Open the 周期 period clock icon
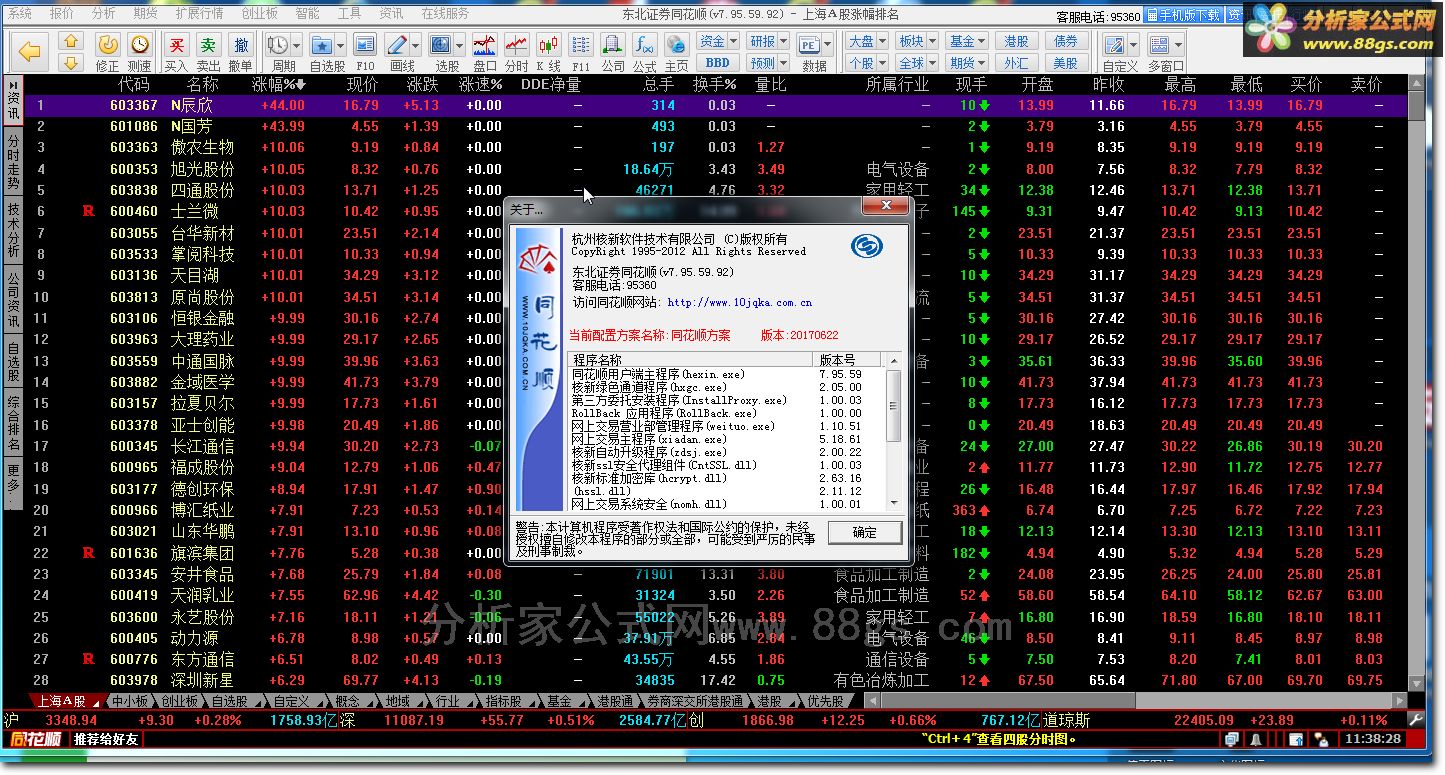This screenshot has height=775, width=1445. point(279,45)
